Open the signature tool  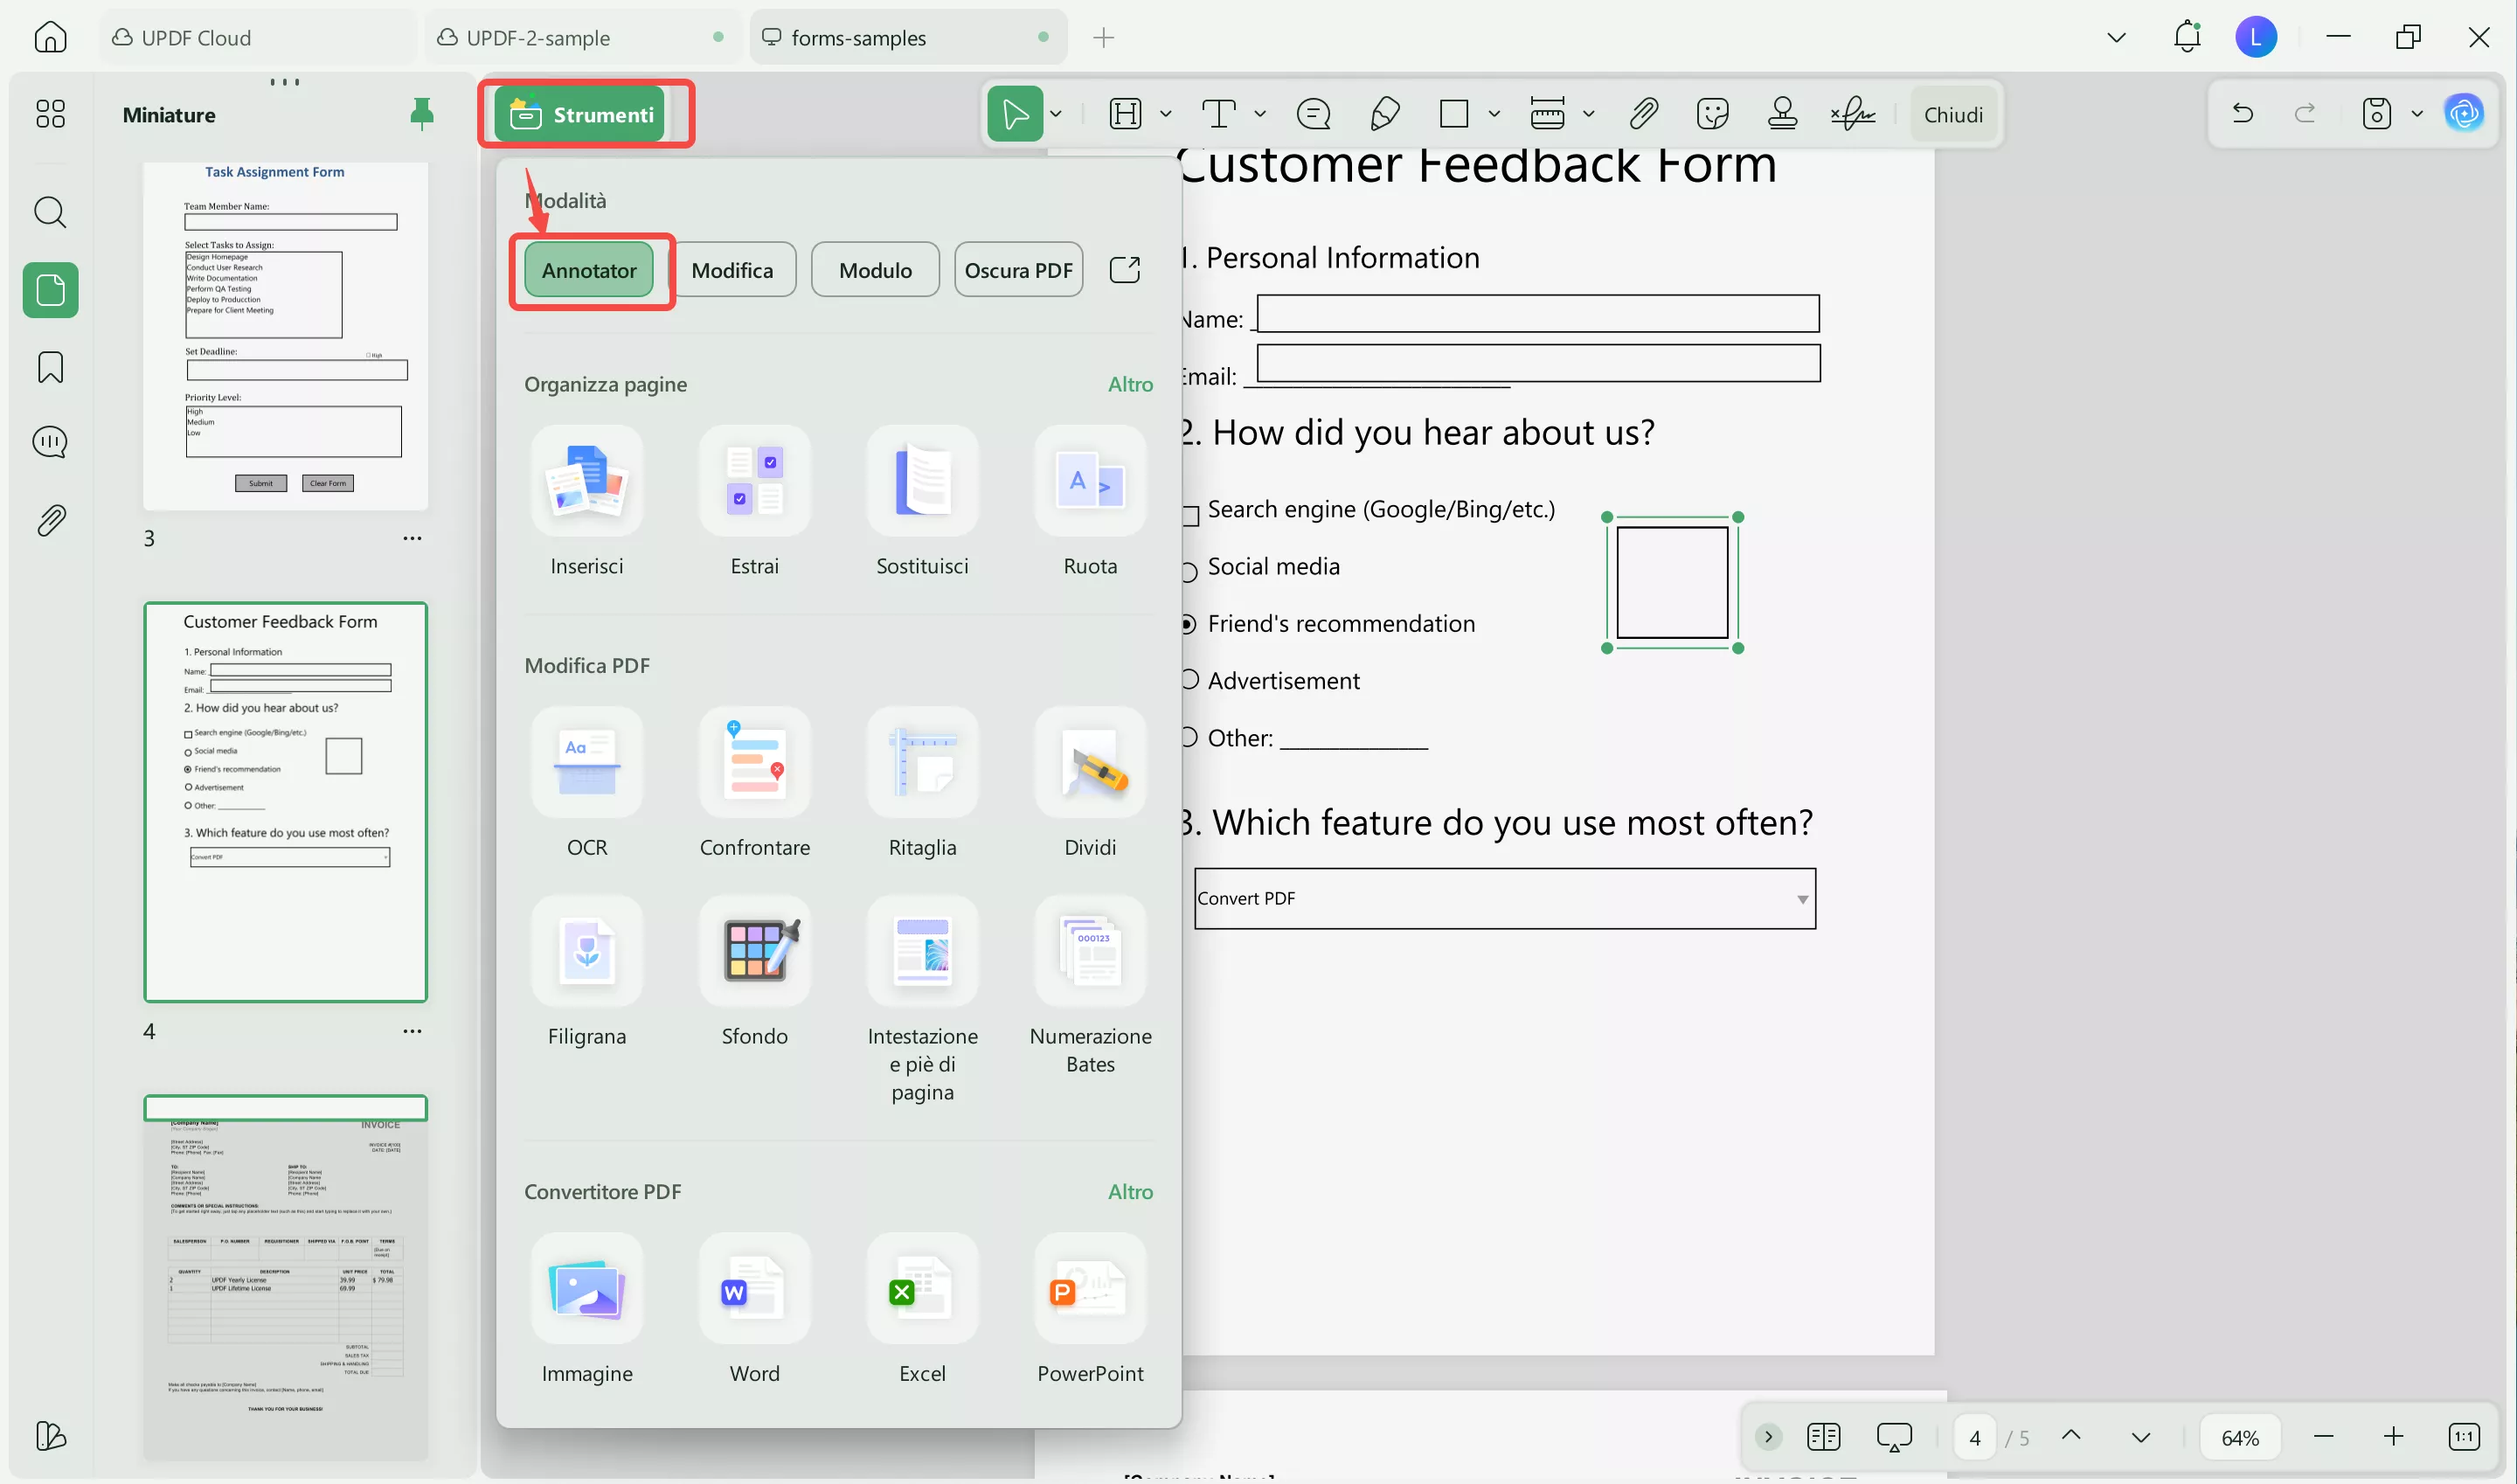(x=1853, y=114)
